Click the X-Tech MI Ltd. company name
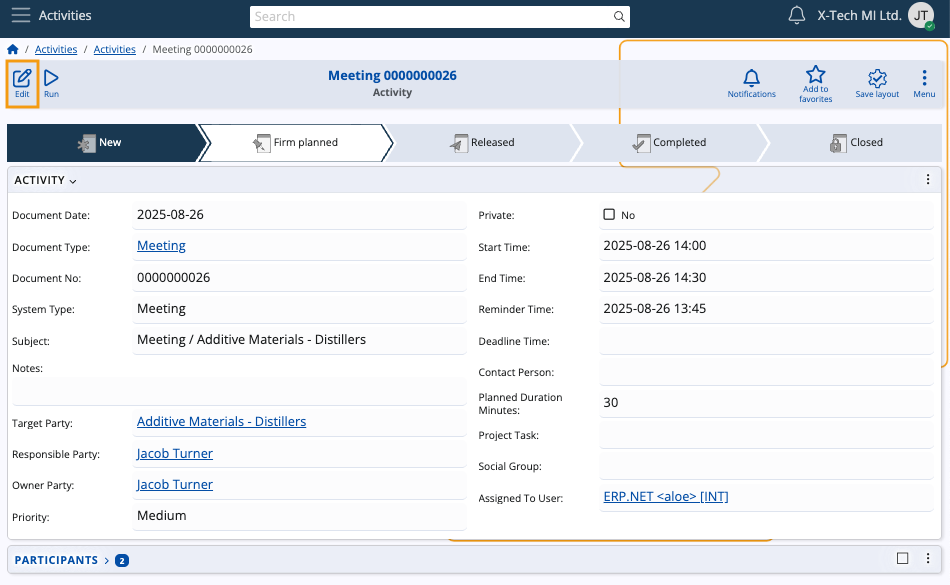Screen dimensions: 950x585 [x=859, y=16]
